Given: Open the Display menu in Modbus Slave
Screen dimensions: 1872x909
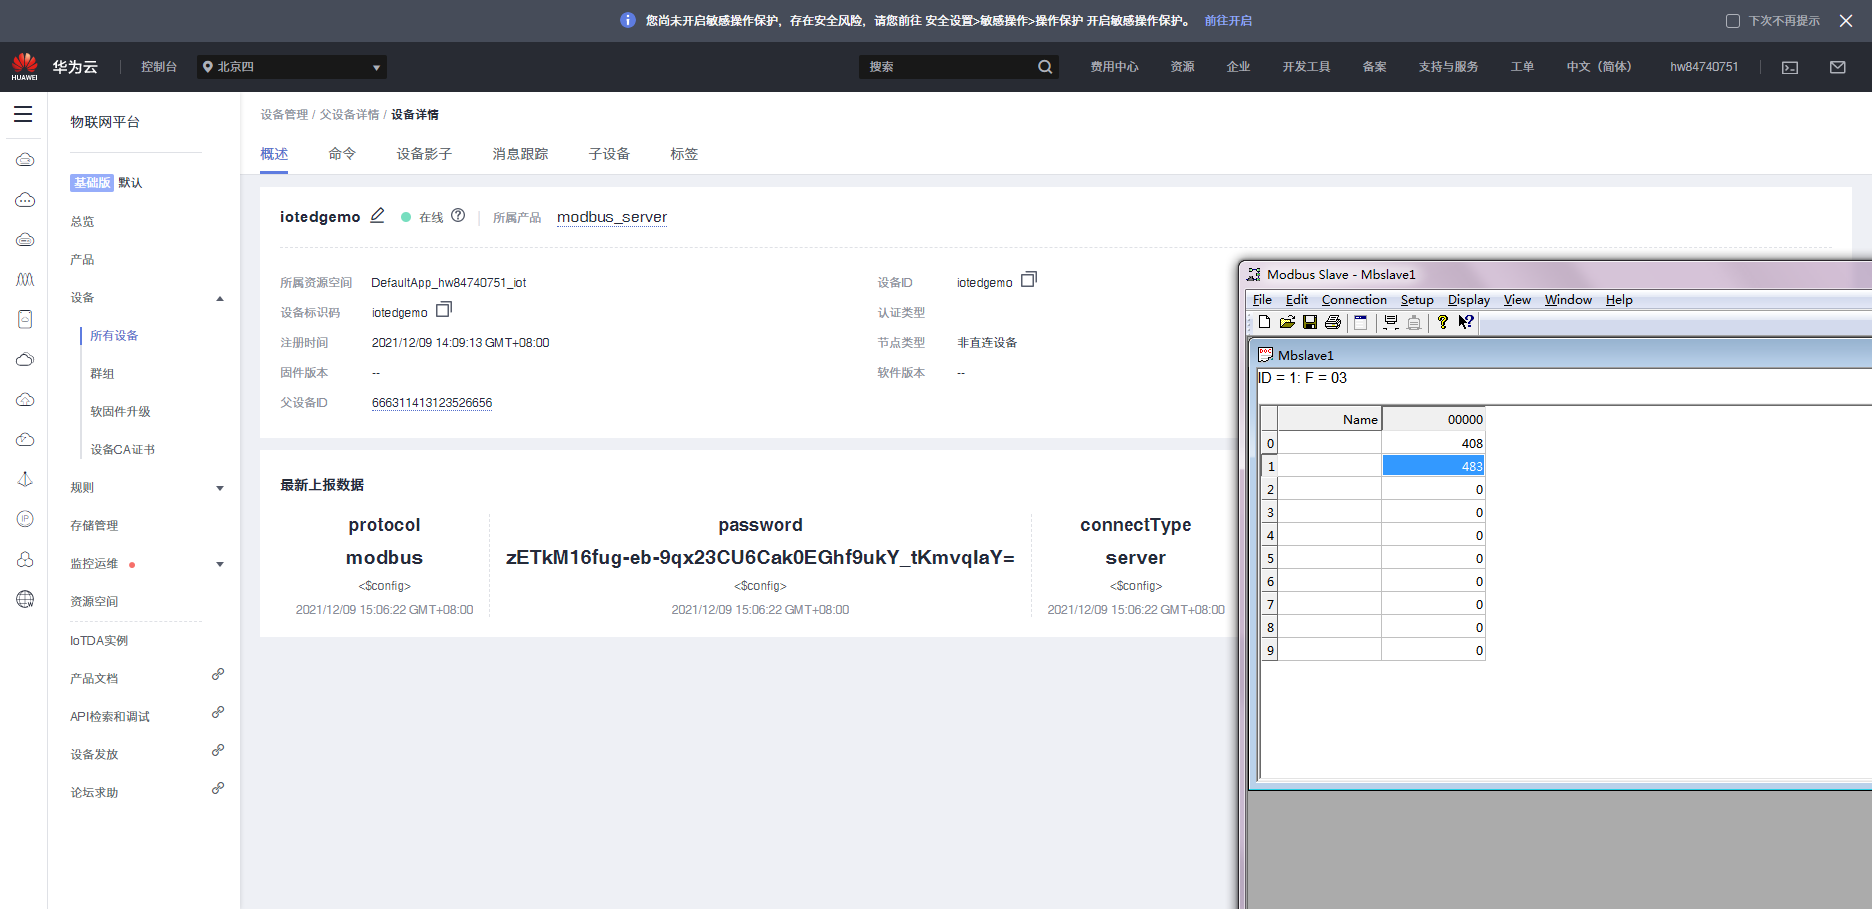Looking at the screenshot, I should pyautogui.click(x=1469, y=300).
